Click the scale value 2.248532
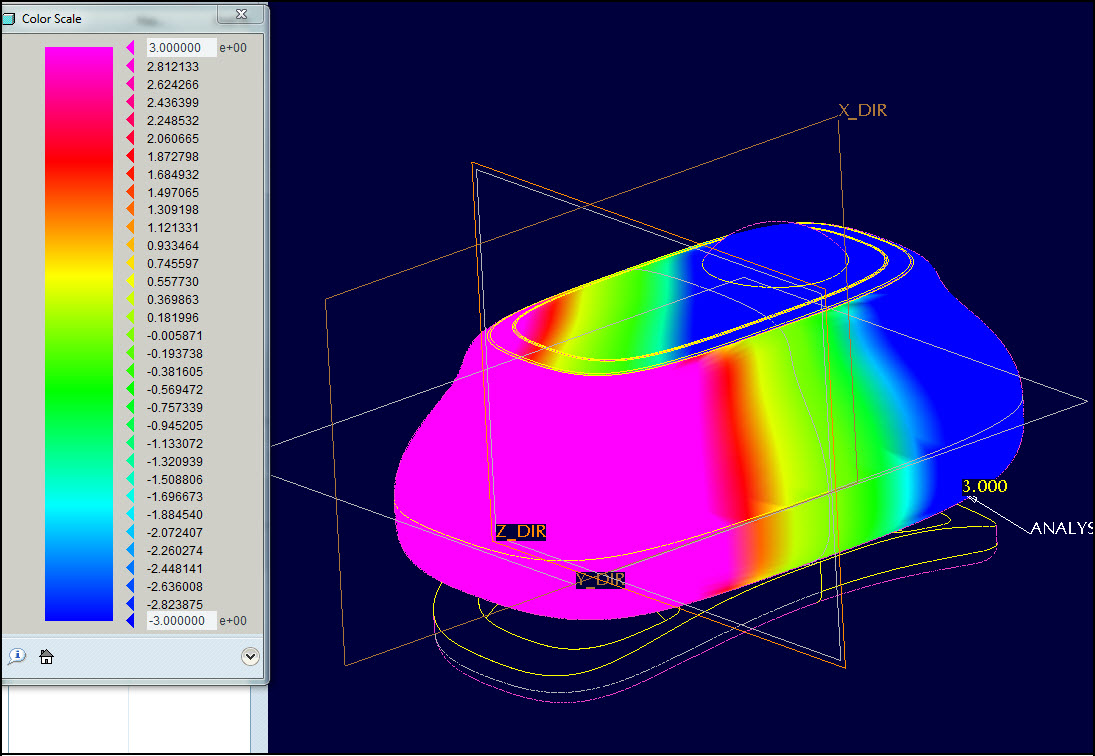 173,120
